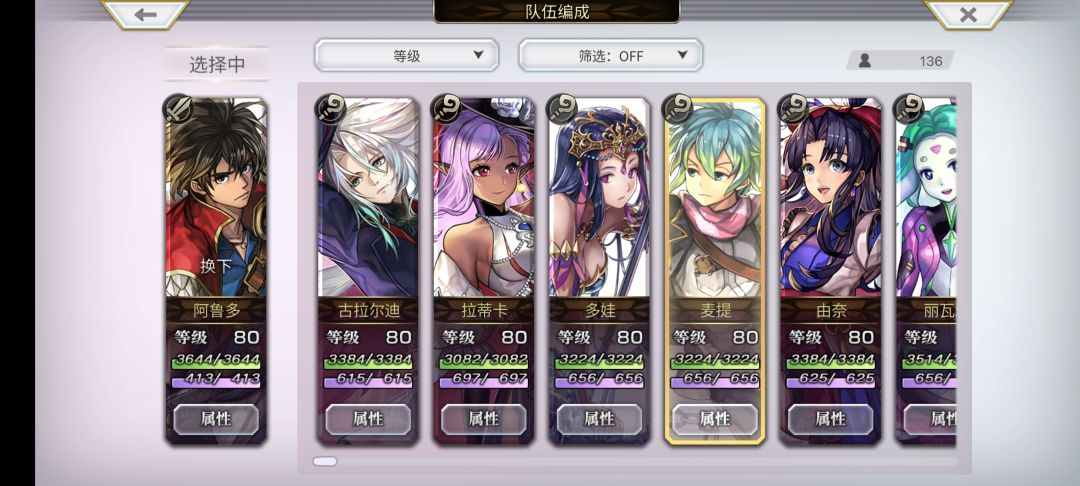This screenshot has height=486, width=1080.
Task: Tap the sword class icon on 阿鲁多
Action: 178,109
